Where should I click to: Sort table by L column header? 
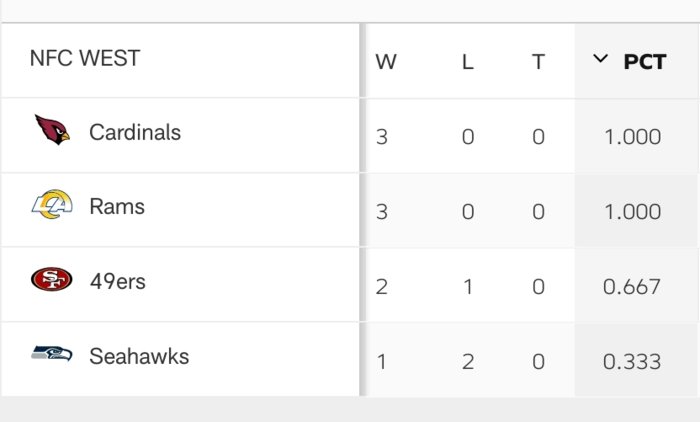pos(467,62)
